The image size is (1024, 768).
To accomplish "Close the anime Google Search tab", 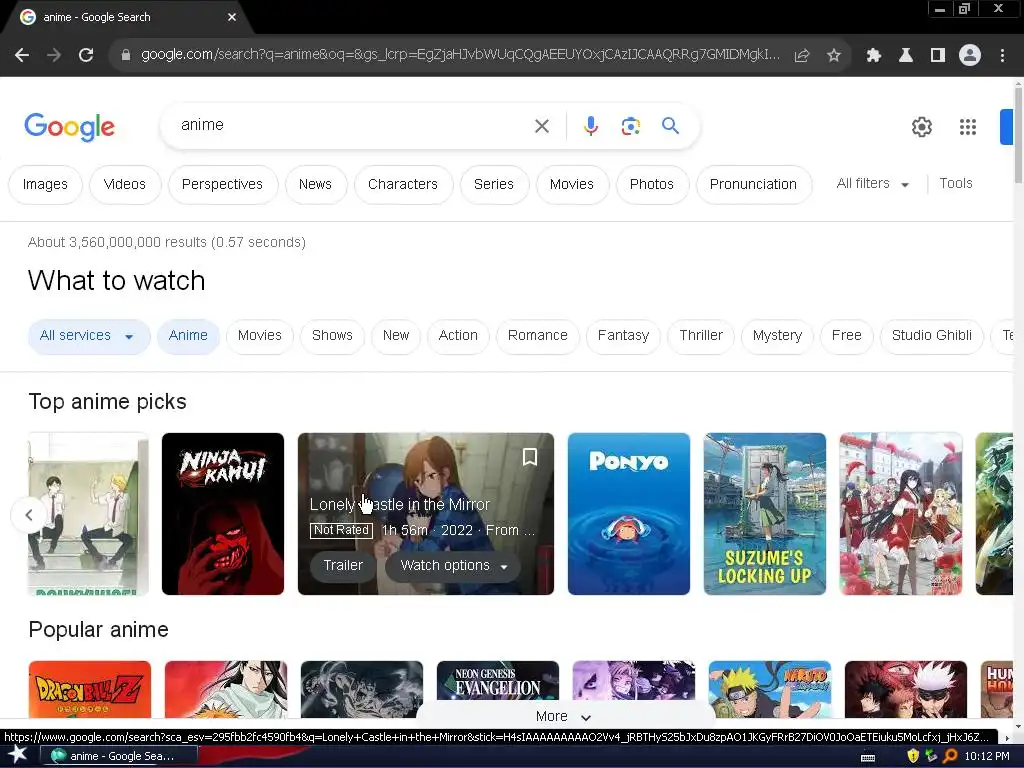I will pos(232,17).
